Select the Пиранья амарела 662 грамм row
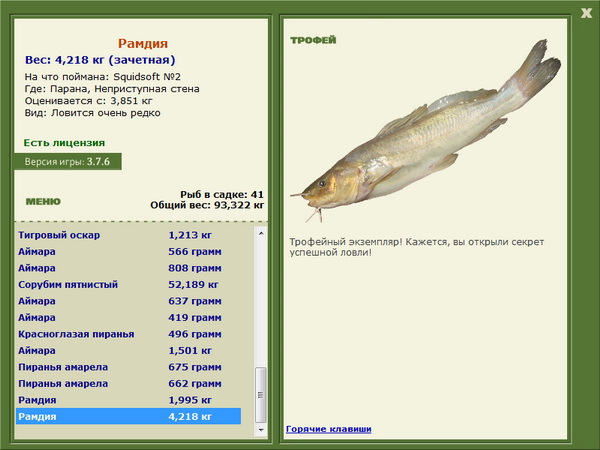 [x=129, y=383]
